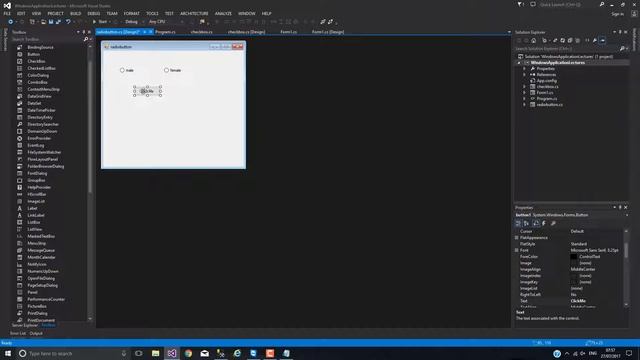The height and width of the screenshot is (360, 640).
Task: Click the Task View taskbar icon
Action: [x=139, y=353]
